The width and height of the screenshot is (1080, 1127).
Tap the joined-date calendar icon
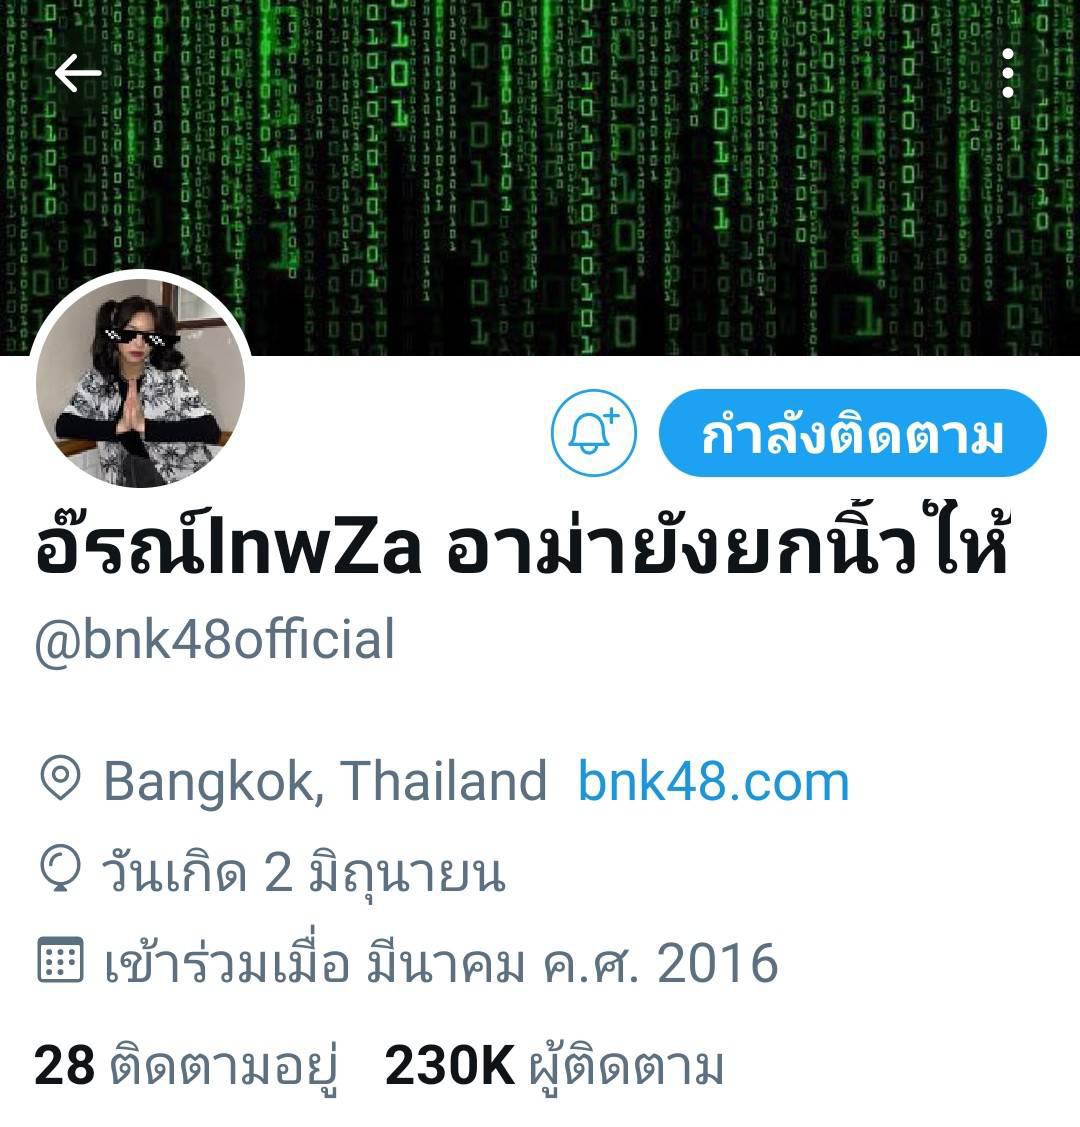tap(60, 960)
